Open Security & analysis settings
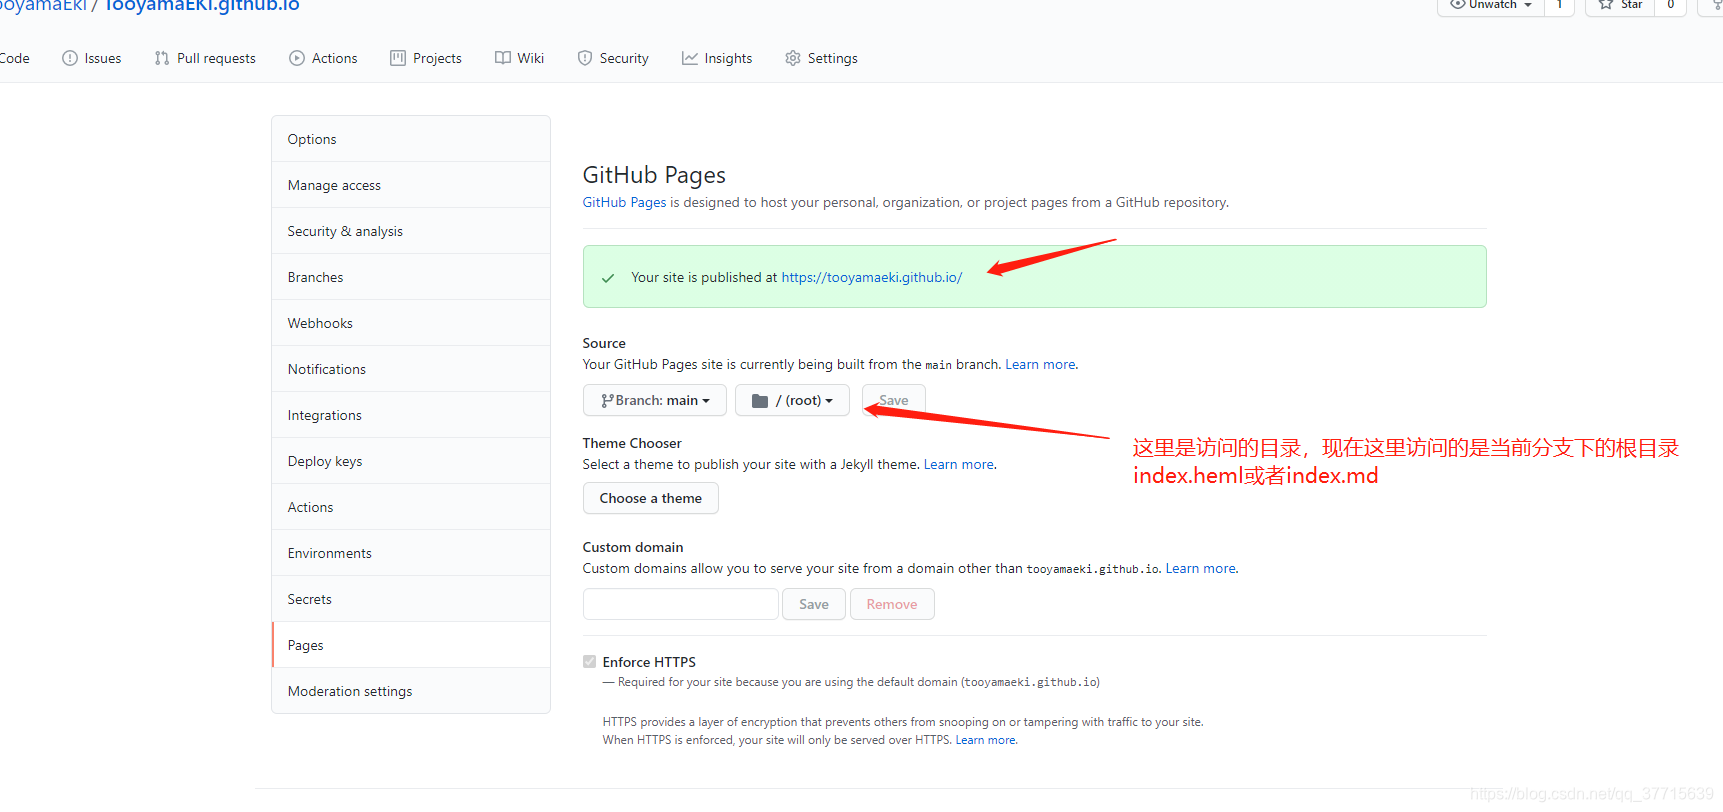 click(411, 231)
